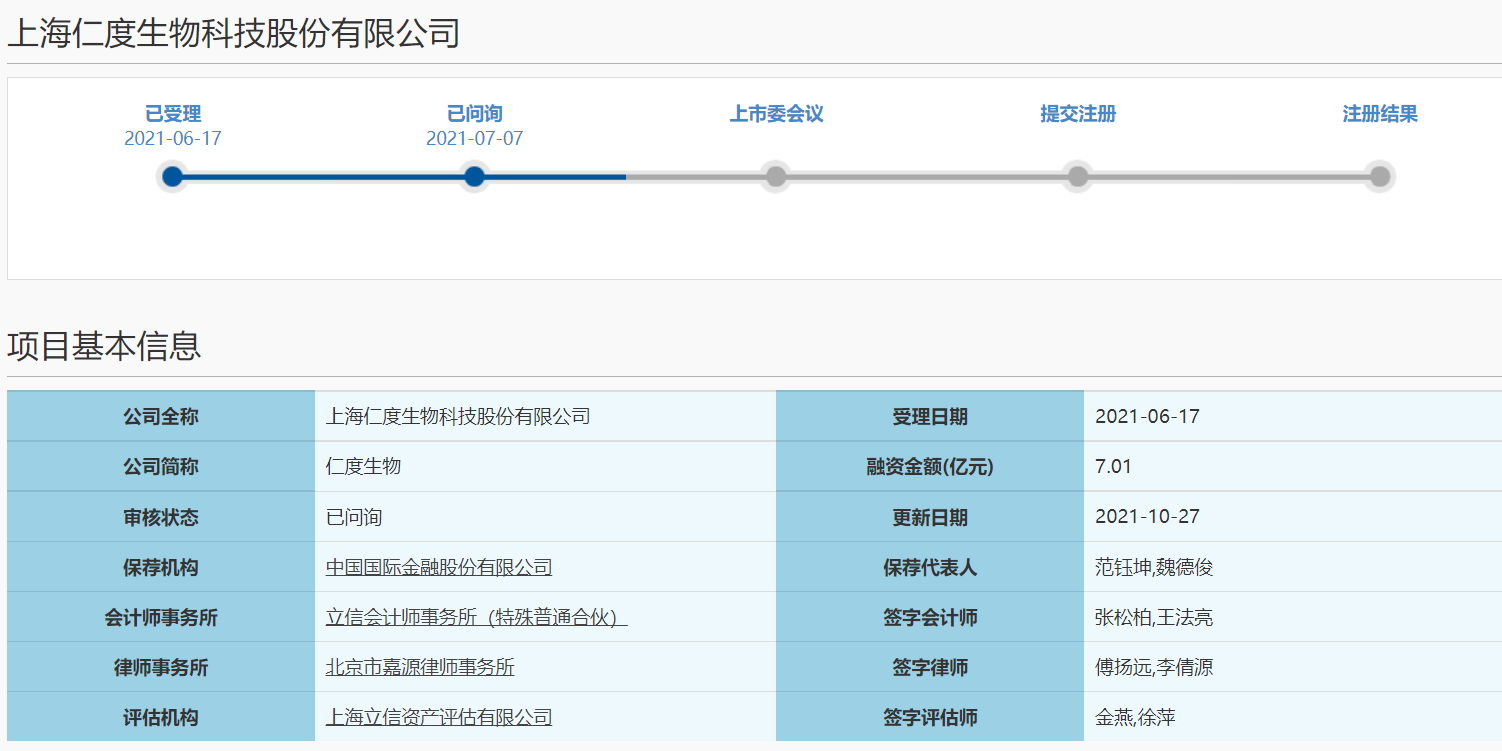Click the 更新日期 header cell
The image size is (1502, 751).
[930, 516]
